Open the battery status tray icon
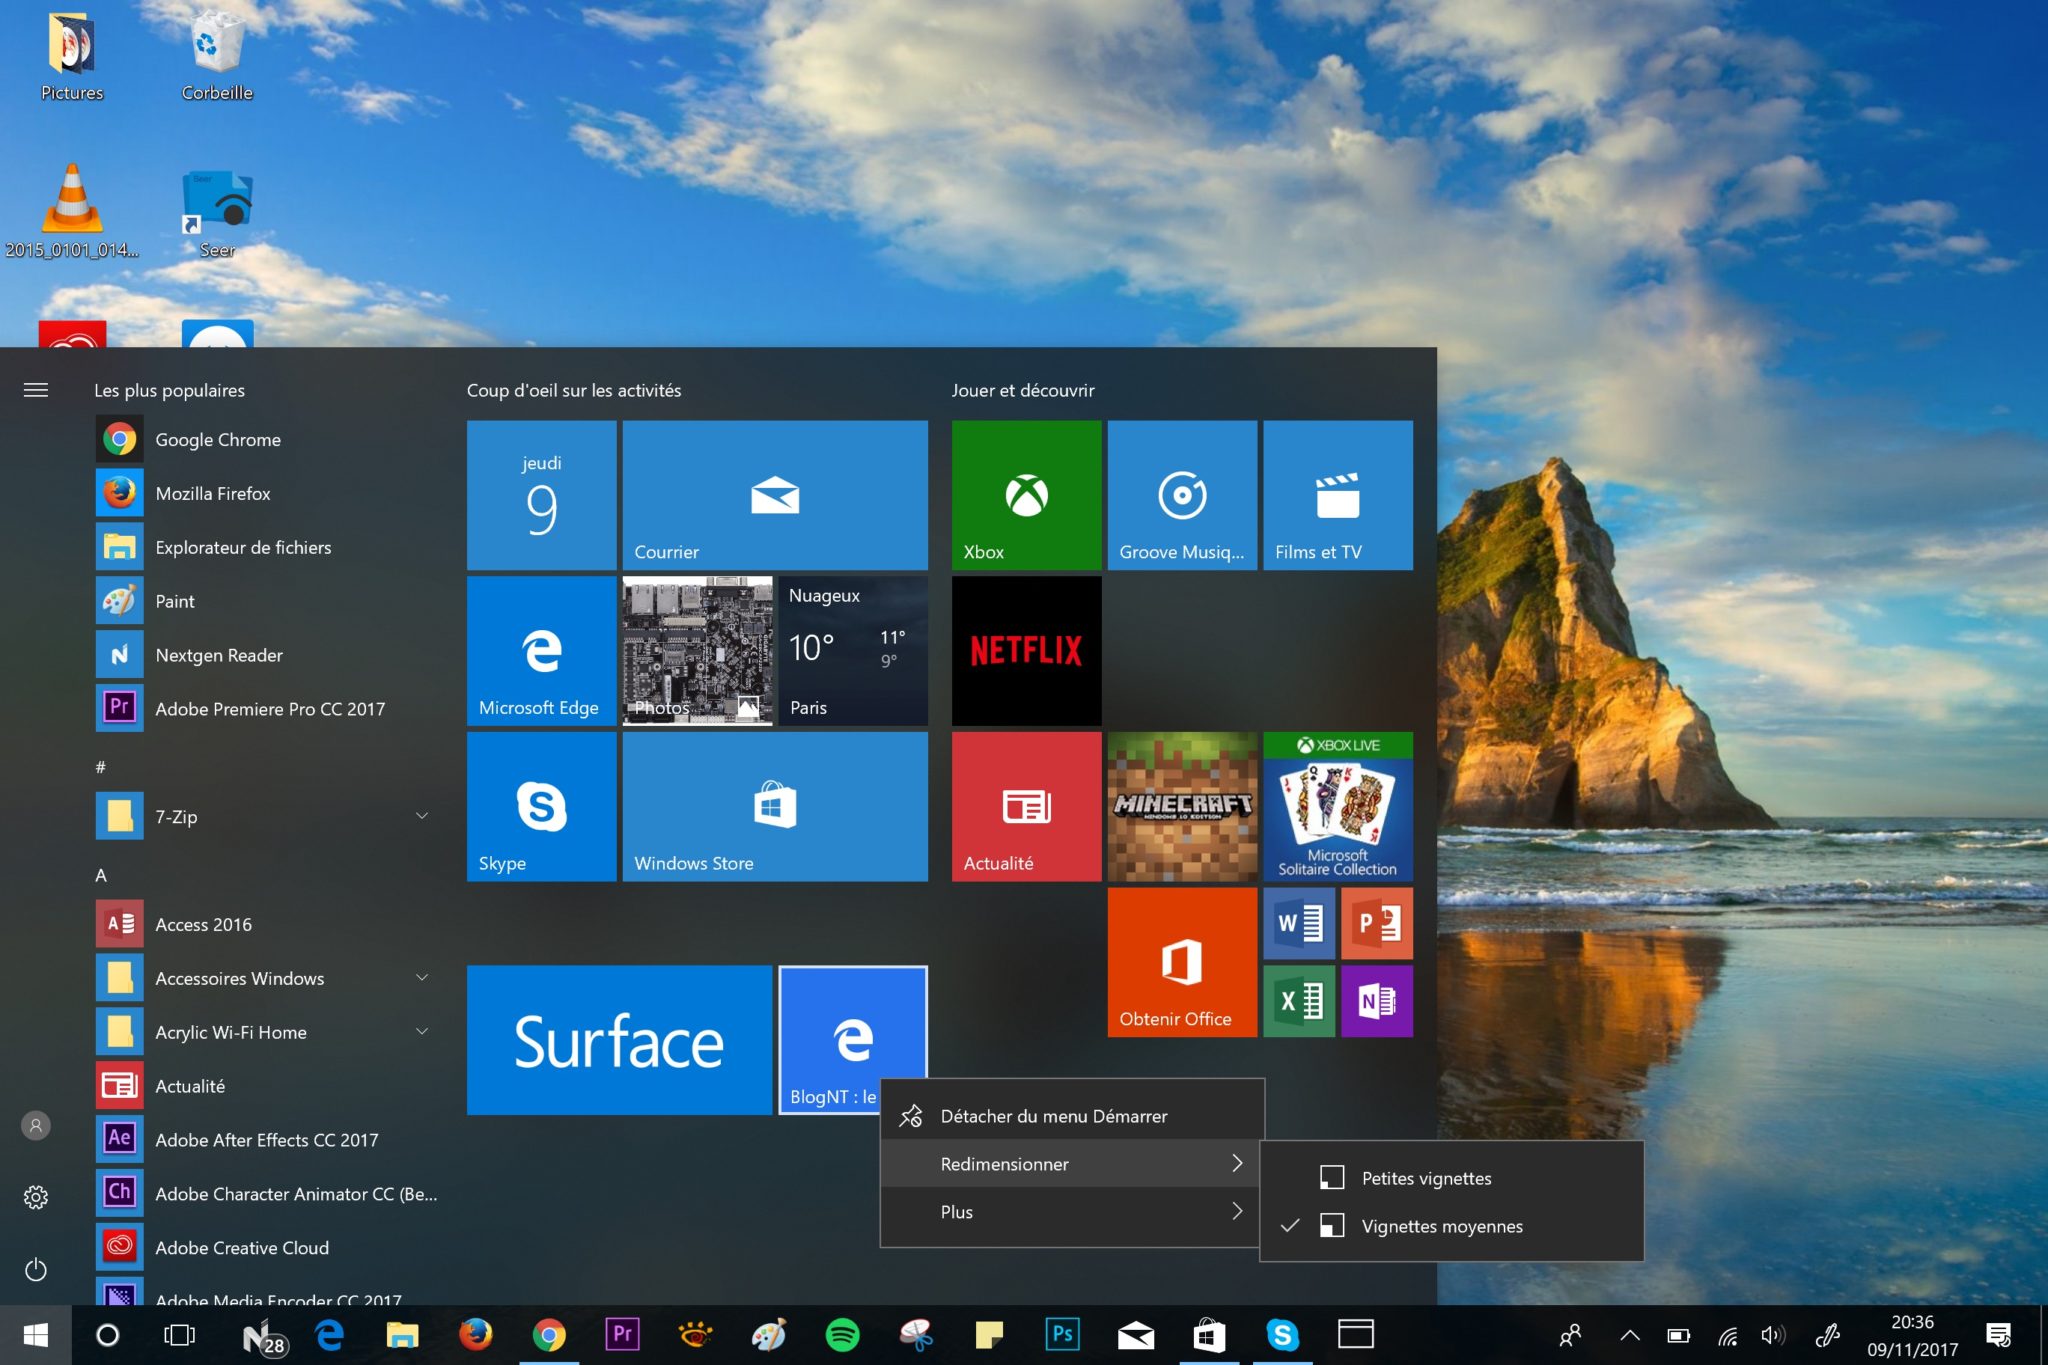The height and width of the screenshot is (1365, 2048). [1678, 1335]
